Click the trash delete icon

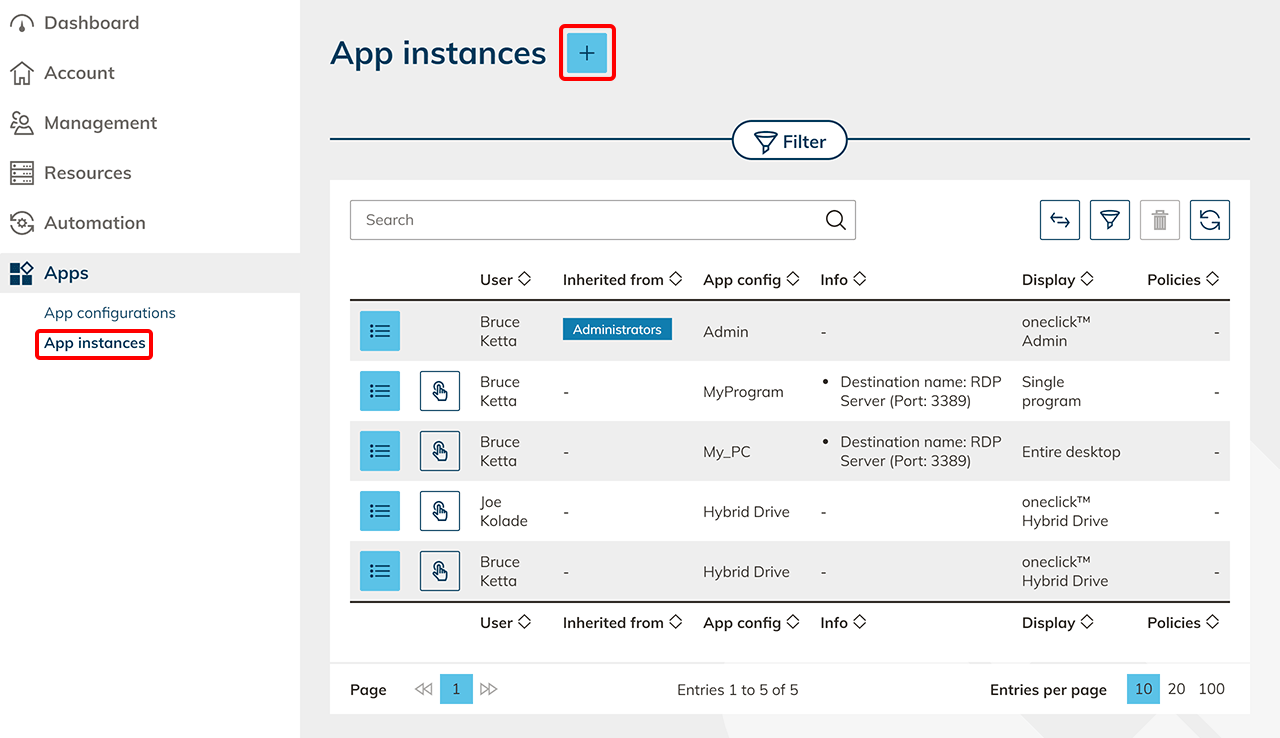point(1159,220)
